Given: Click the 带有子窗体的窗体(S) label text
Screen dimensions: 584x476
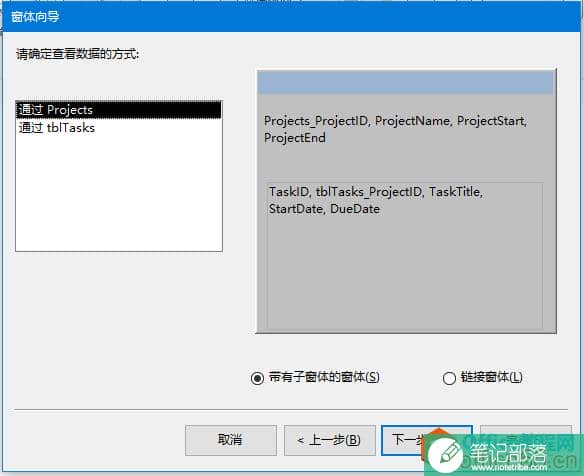Looking at the screenshot, I should click(x=324, y=377).
